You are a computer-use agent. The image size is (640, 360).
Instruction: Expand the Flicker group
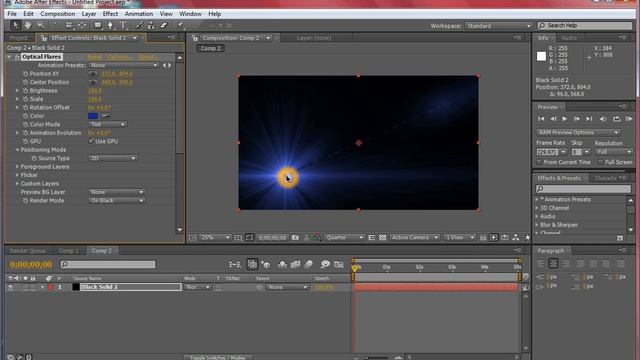tap(17, 175)
